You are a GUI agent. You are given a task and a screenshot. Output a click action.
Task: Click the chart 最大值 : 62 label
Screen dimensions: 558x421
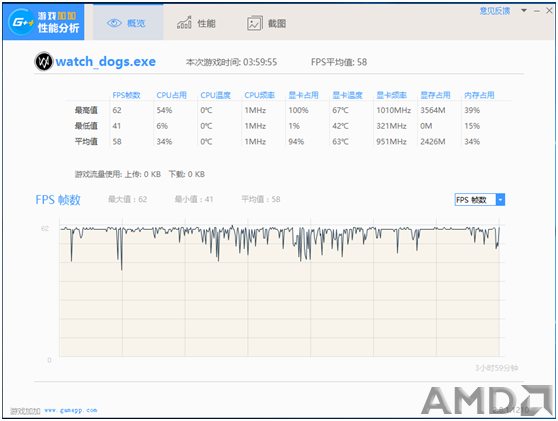[x=128, y=199]
